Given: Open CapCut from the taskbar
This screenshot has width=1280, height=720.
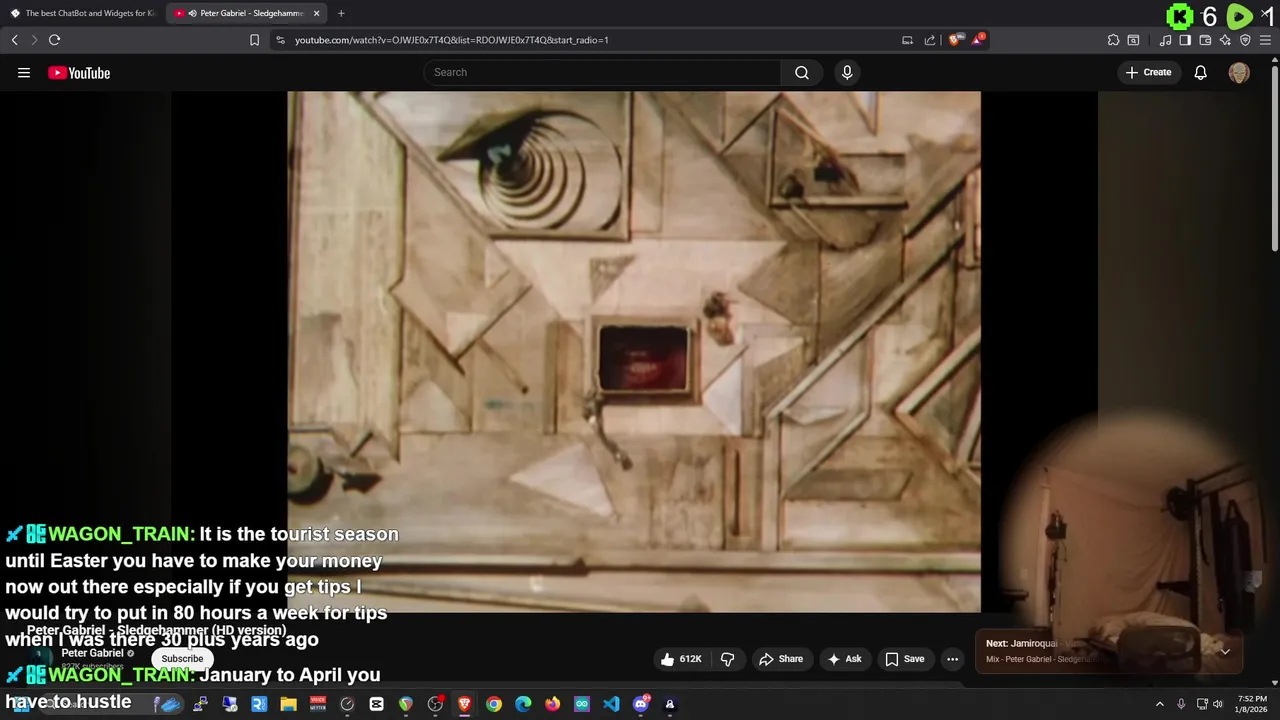Looking at the screenshot, I should click(x=376, y=704).
